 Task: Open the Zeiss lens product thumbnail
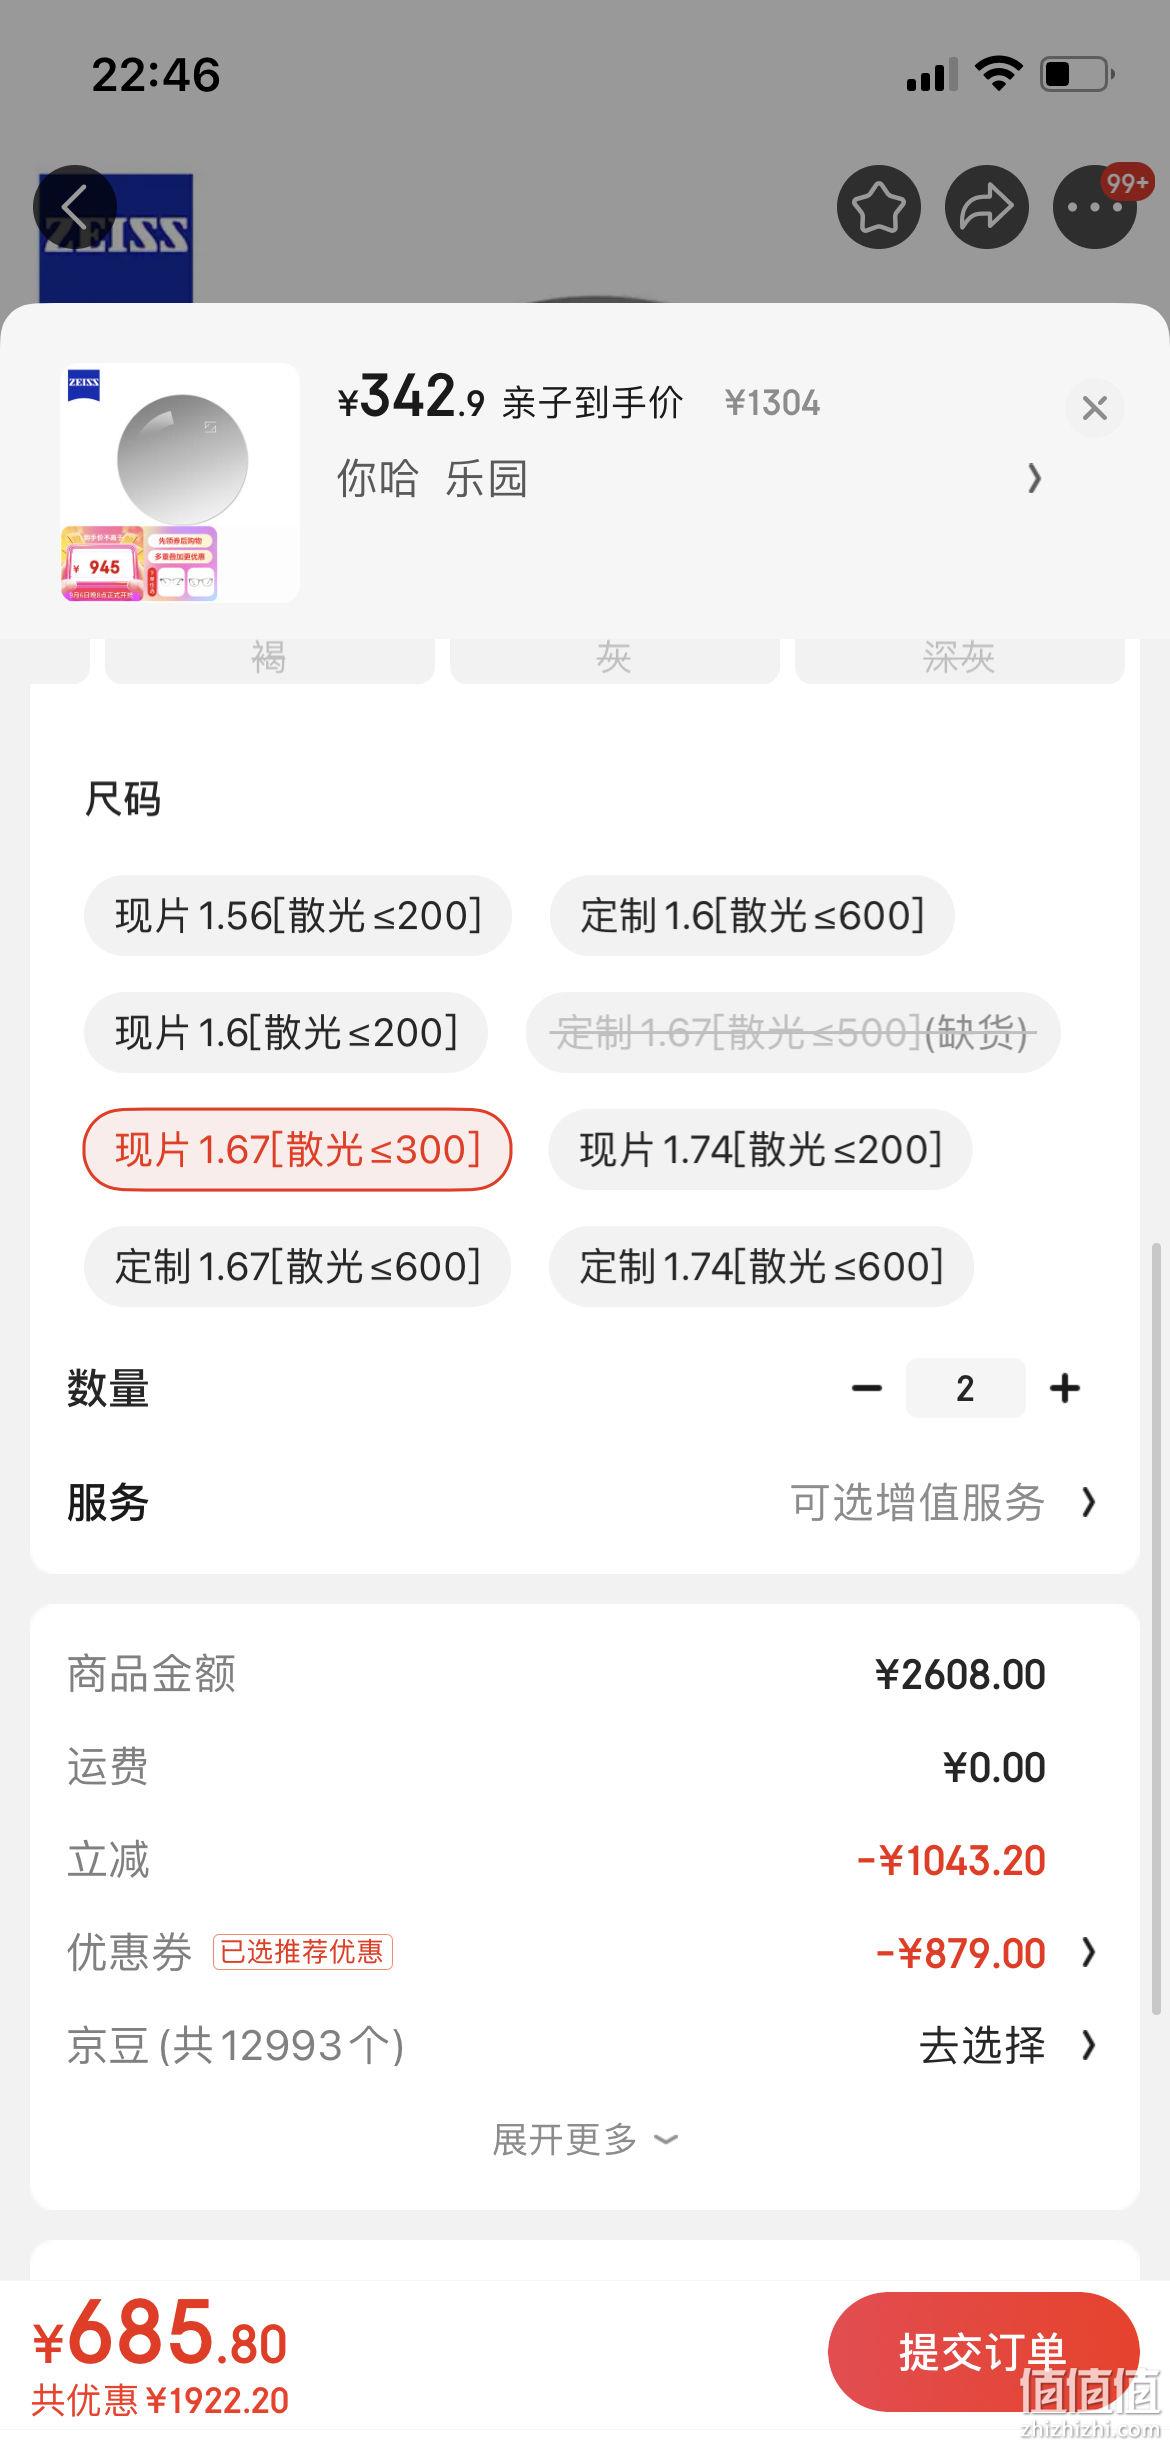pyautogui.click(x=180, y=483)
